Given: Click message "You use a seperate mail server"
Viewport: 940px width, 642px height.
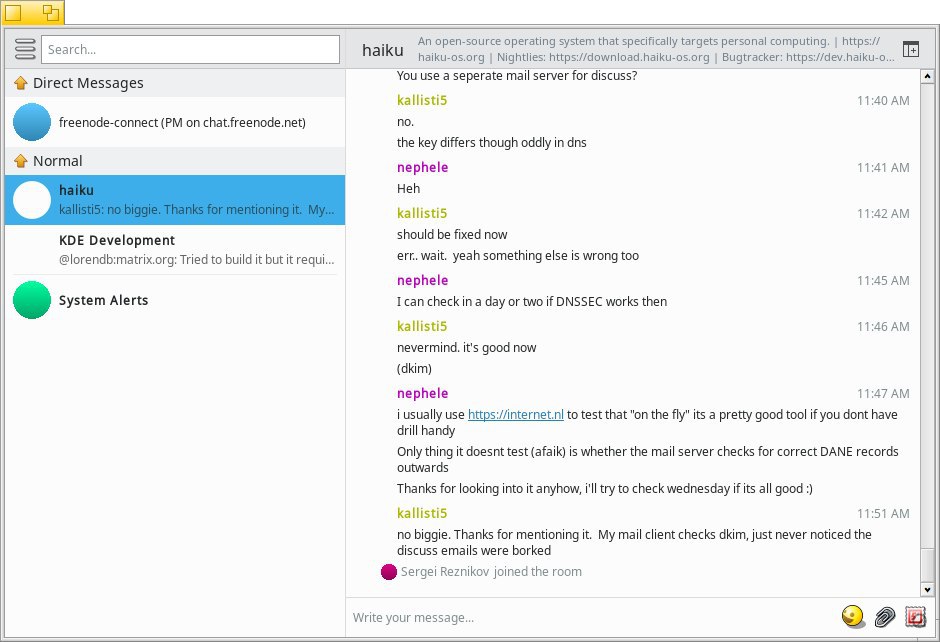Looking at the screenshot, I should click(x=517, y=76).
